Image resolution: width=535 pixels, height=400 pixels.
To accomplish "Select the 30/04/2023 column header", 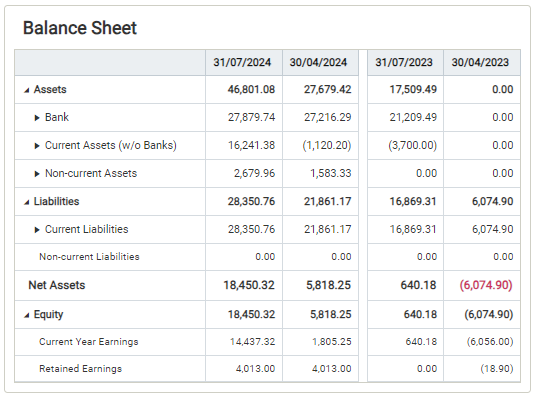I will coord(480,62).
